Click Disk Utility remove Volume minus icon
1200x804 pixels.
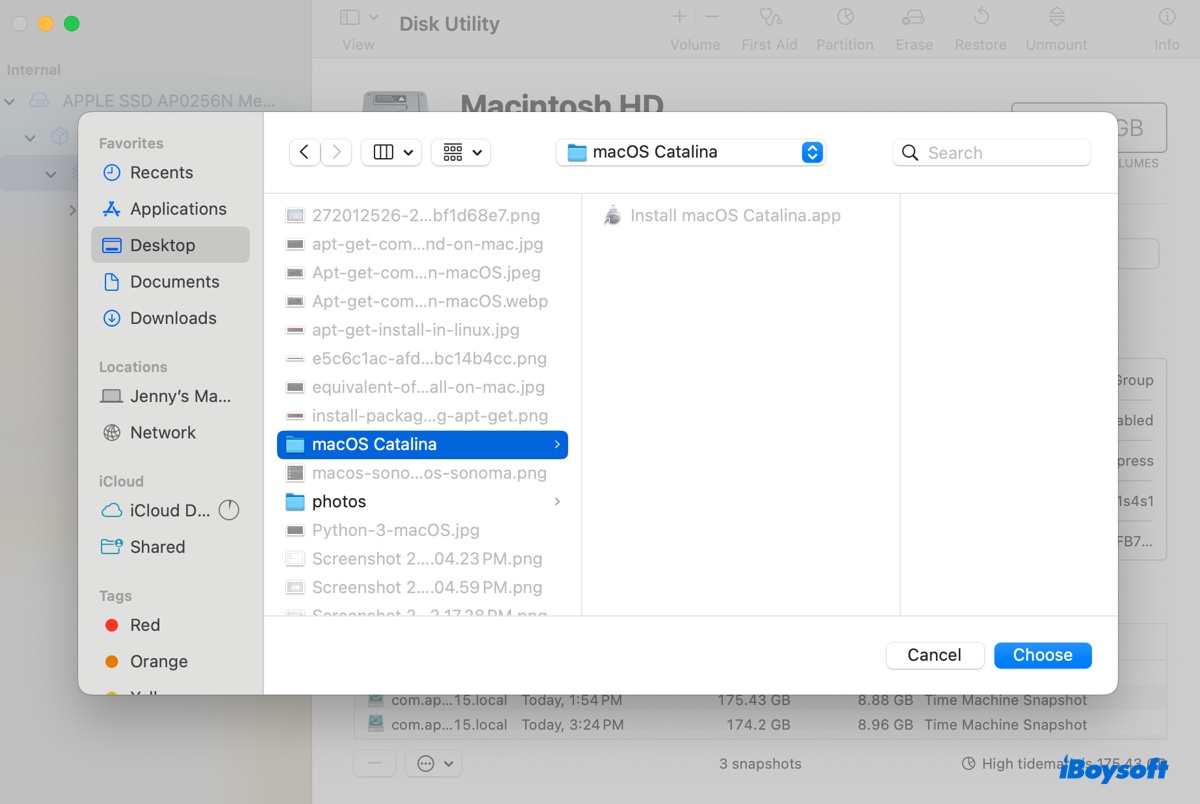(x=711, y=17)
